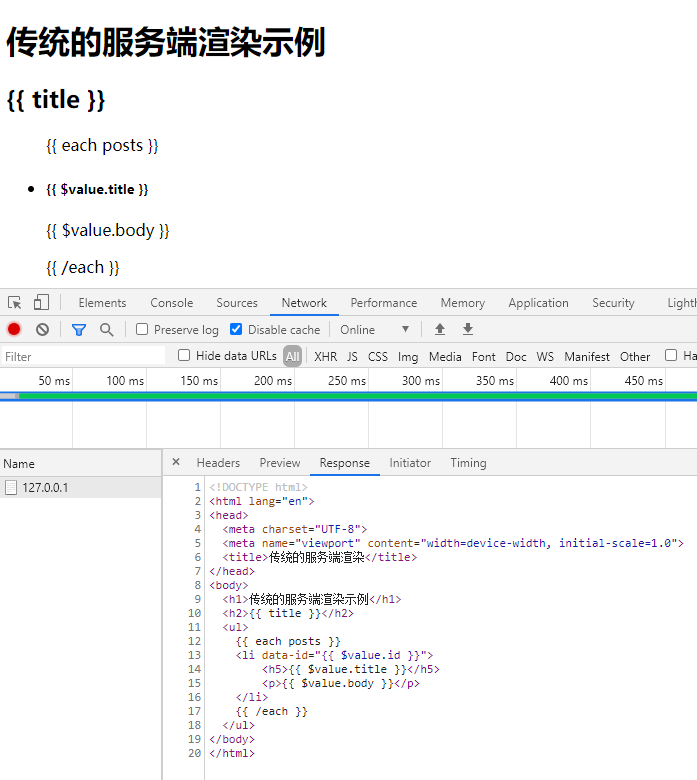Click the document icon beside 127.0.0.1

tap(11, 488)
